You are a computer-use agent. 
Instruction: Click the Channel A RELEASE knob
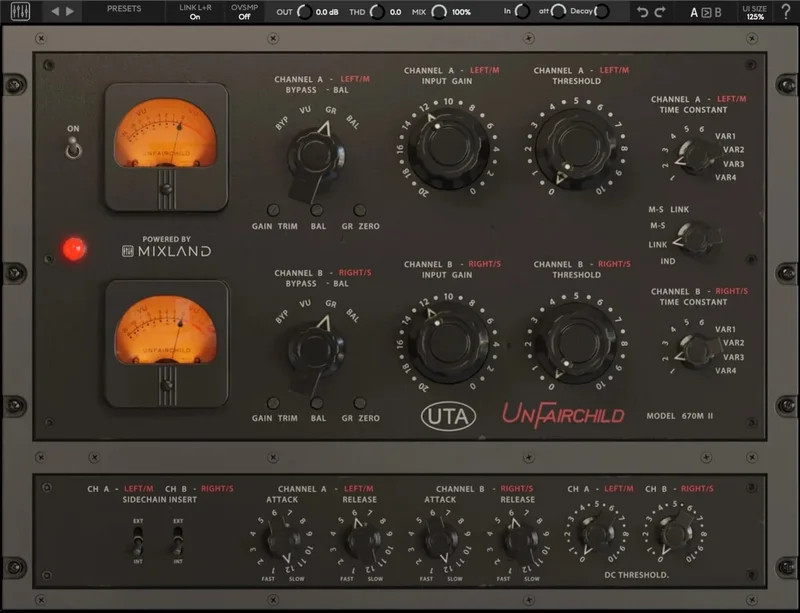364,541
